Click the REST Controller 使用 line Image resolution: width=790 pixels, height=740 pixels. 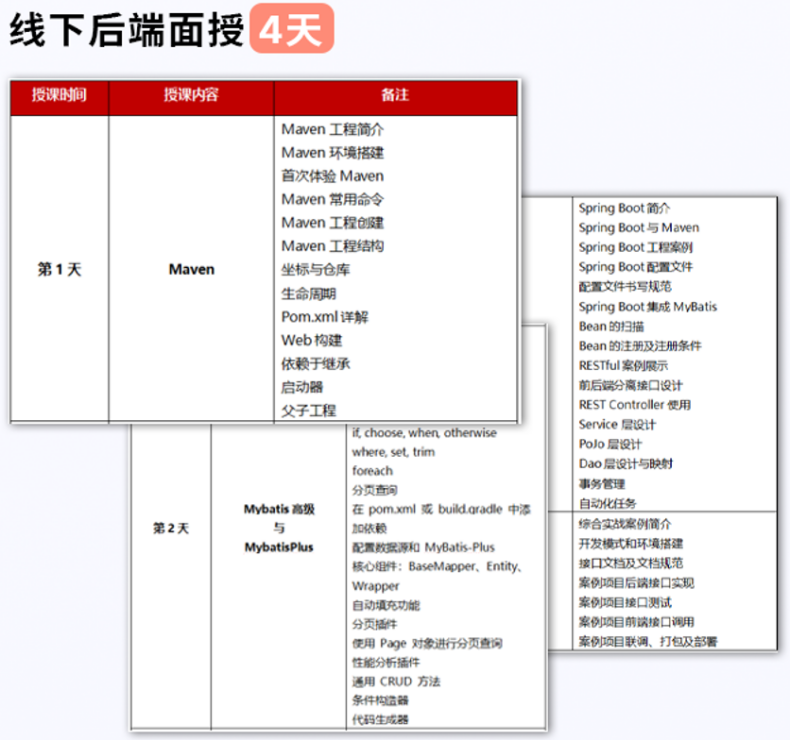(635, 405)
